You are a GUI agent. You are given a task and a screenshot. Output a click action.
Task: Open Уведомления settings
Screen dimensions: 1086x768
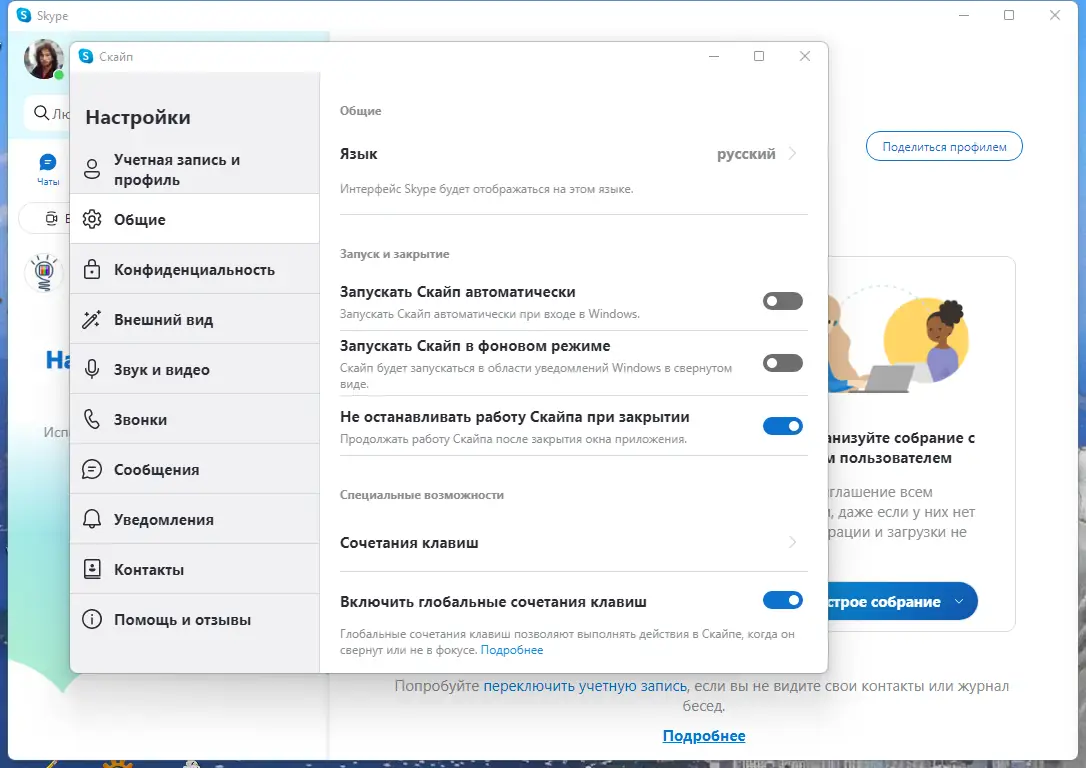[195, 519]
